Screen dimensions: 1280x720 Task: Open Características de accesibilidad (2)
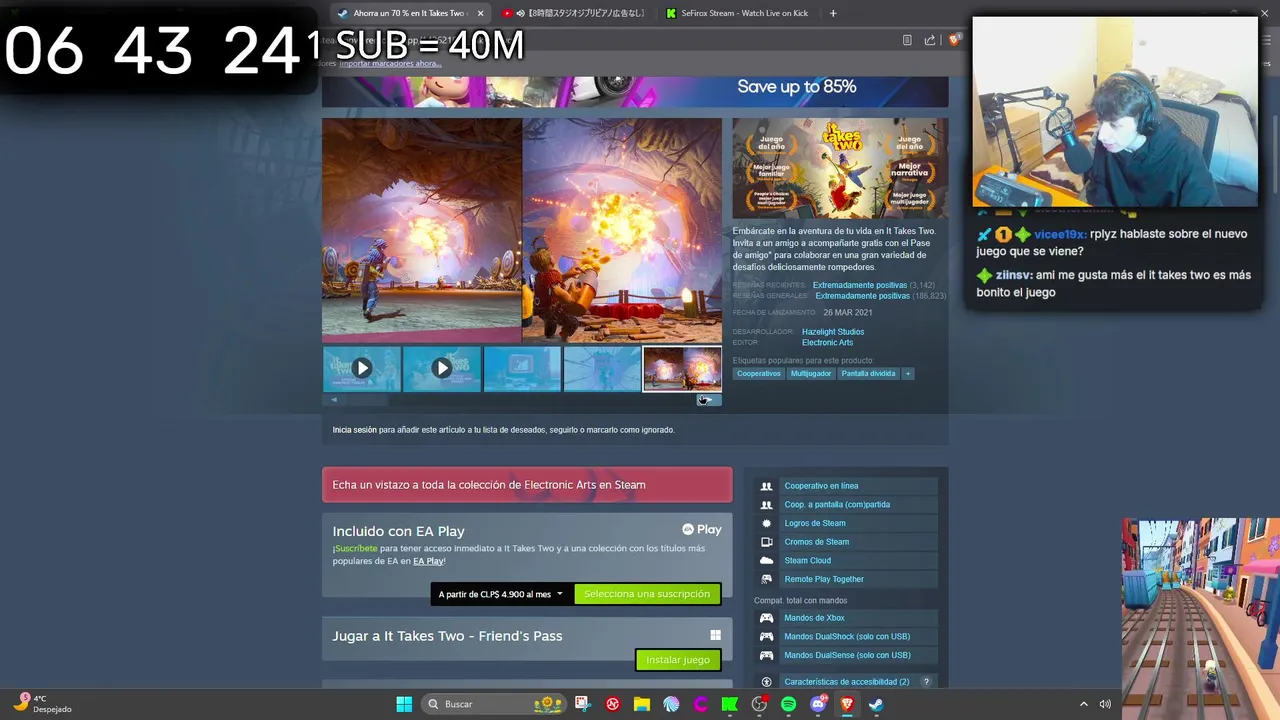click(846, 682)
